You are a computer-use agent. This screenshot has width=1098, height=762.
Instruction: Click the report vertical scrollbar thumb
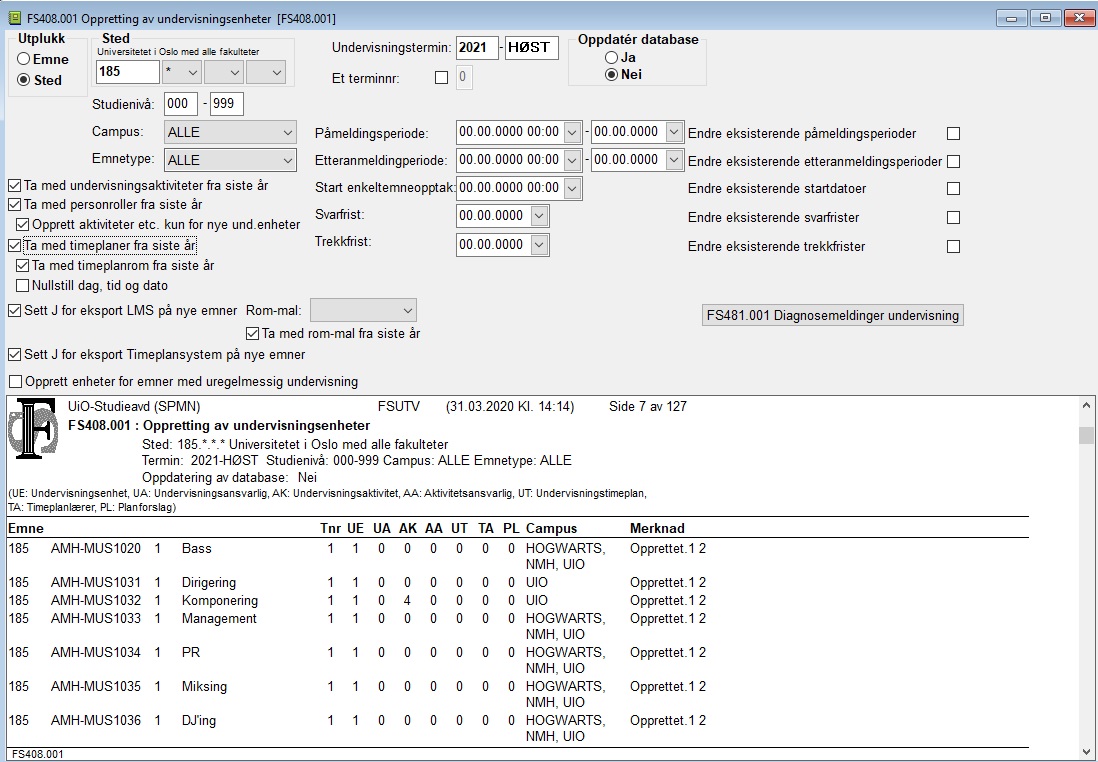[x=1086, y=435]
